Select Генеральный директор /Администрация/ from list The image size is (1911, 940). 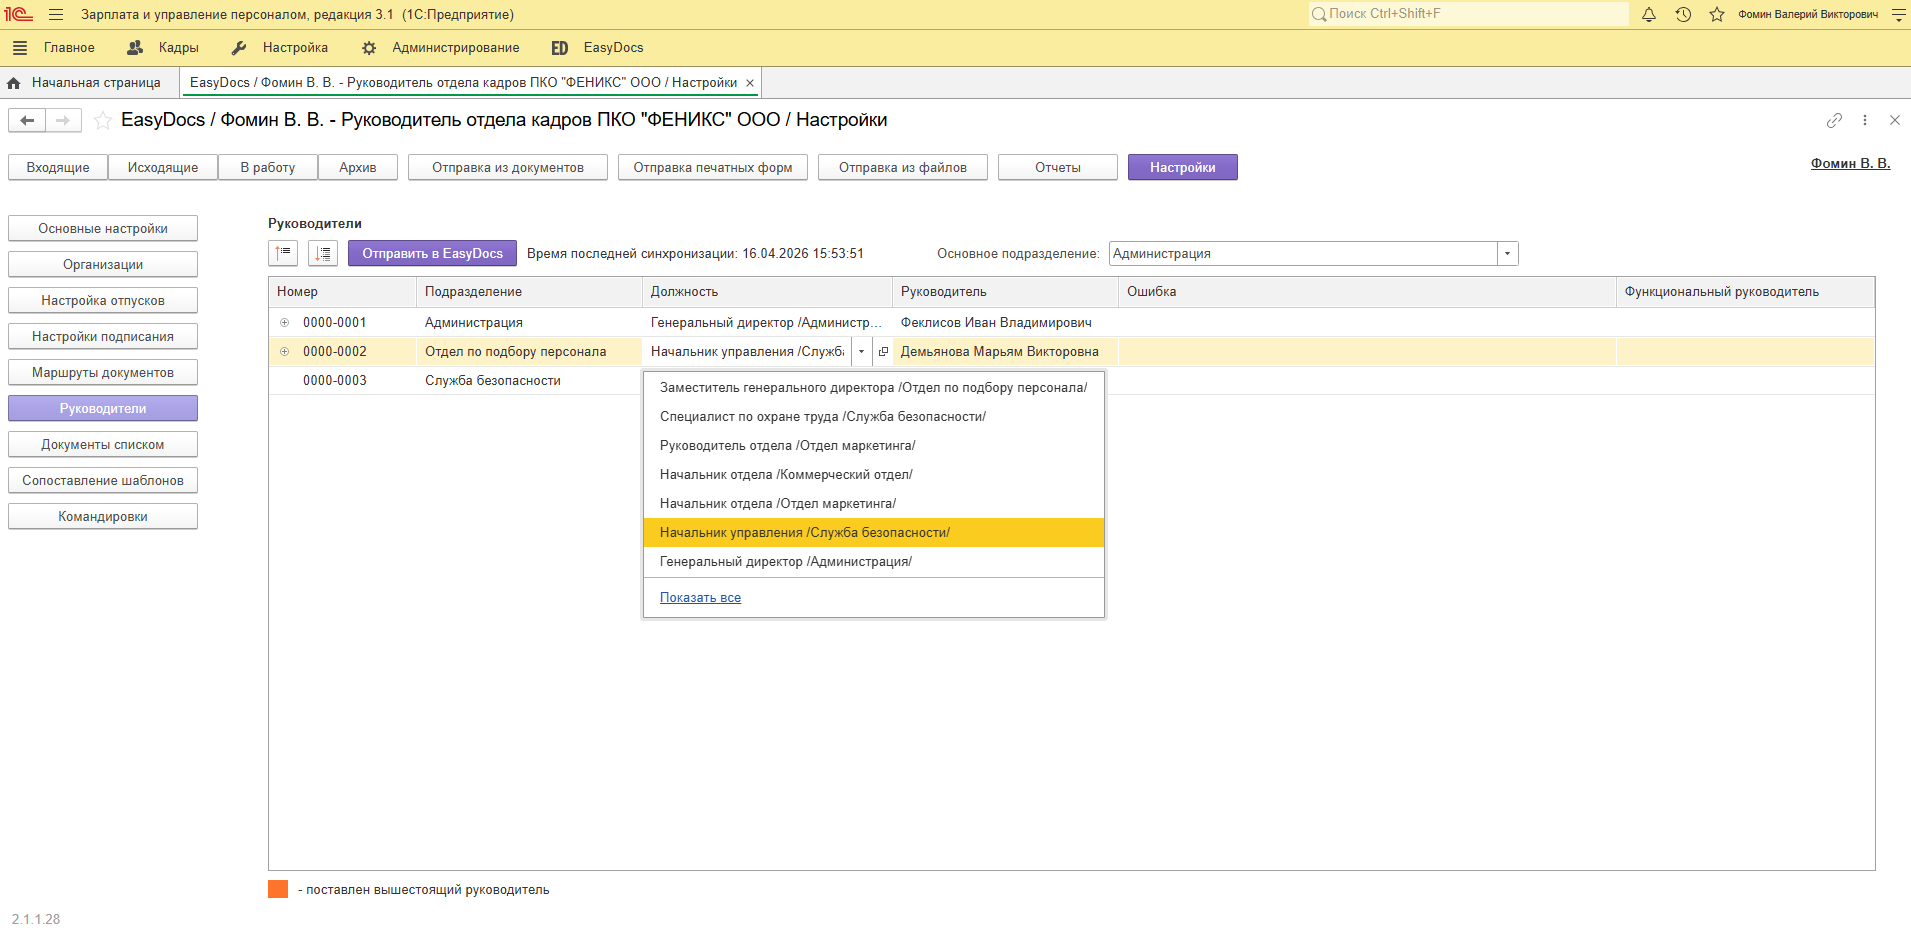pyautogui.click(x=785, y=562)
